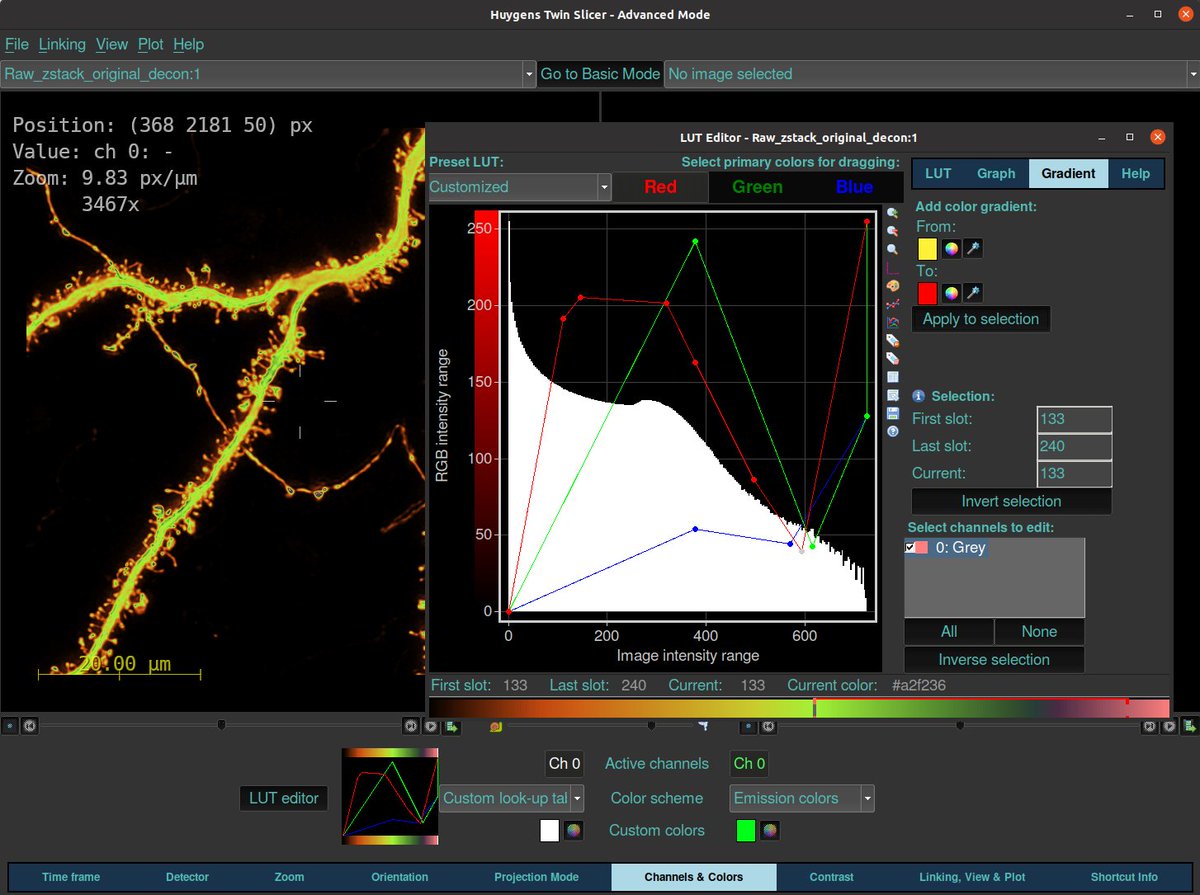Click the LUT color gradient bar
The image size is (1200, 895).
coord(799,708)
